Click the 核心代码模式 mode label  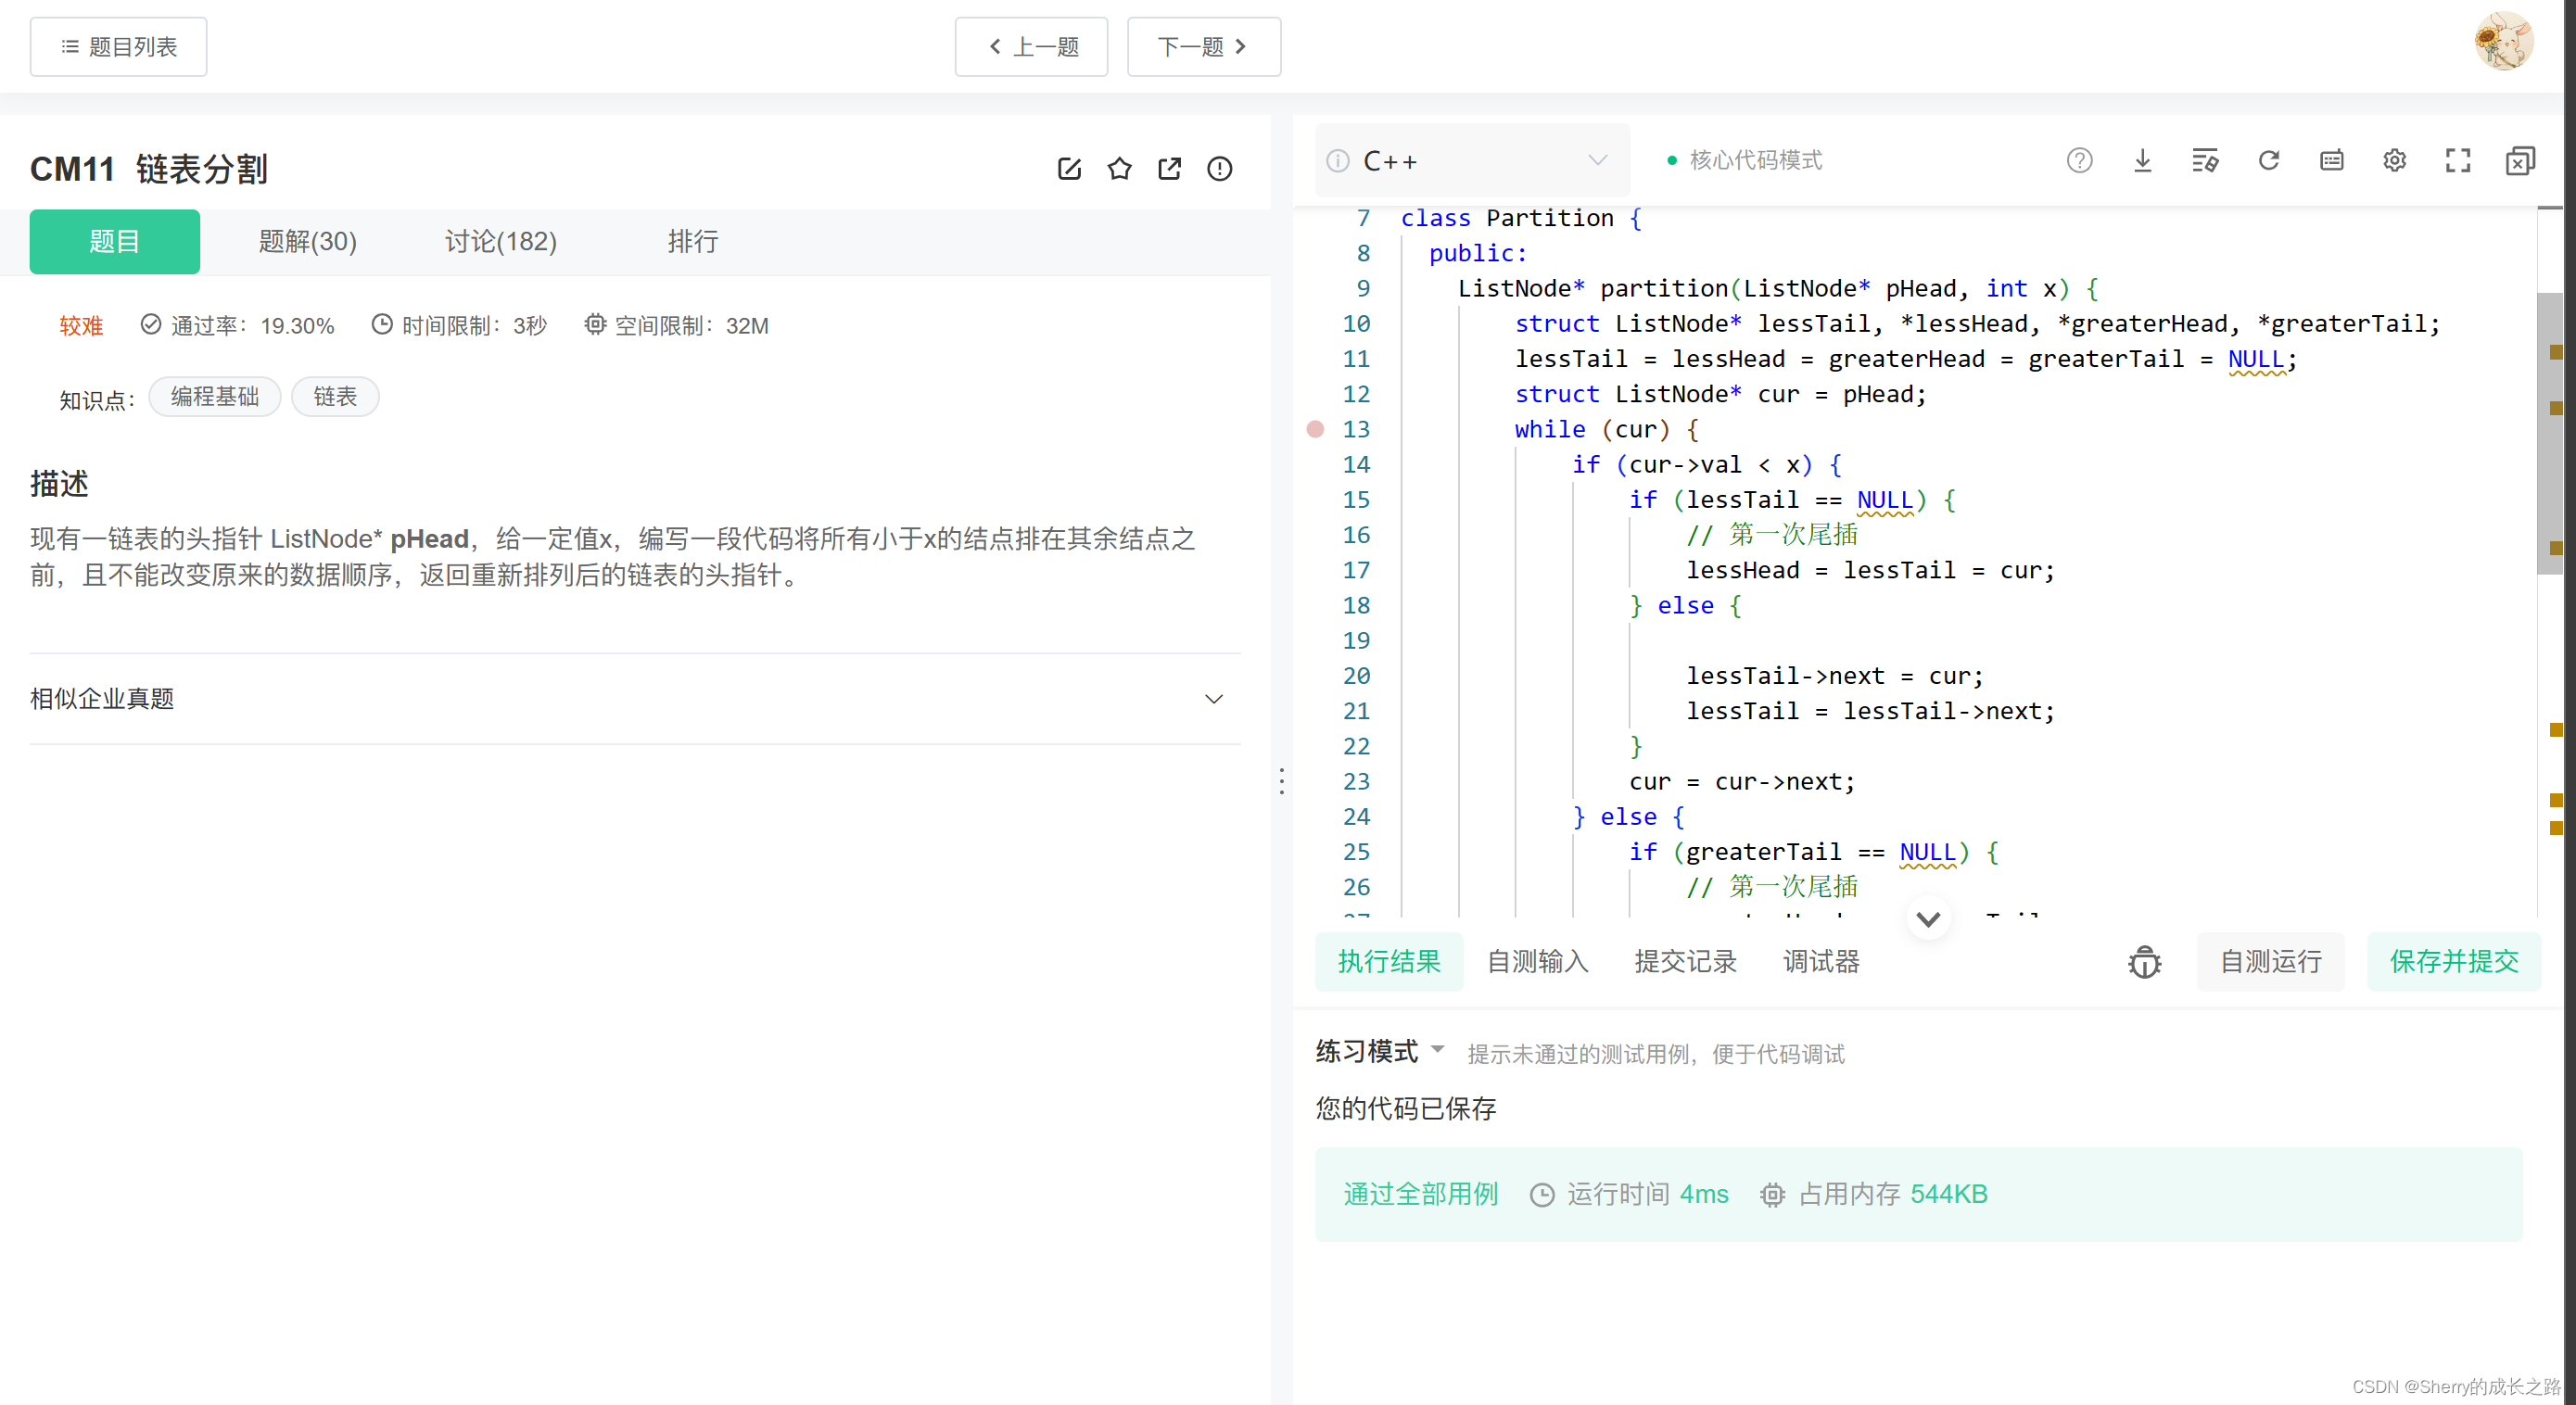1755,160
